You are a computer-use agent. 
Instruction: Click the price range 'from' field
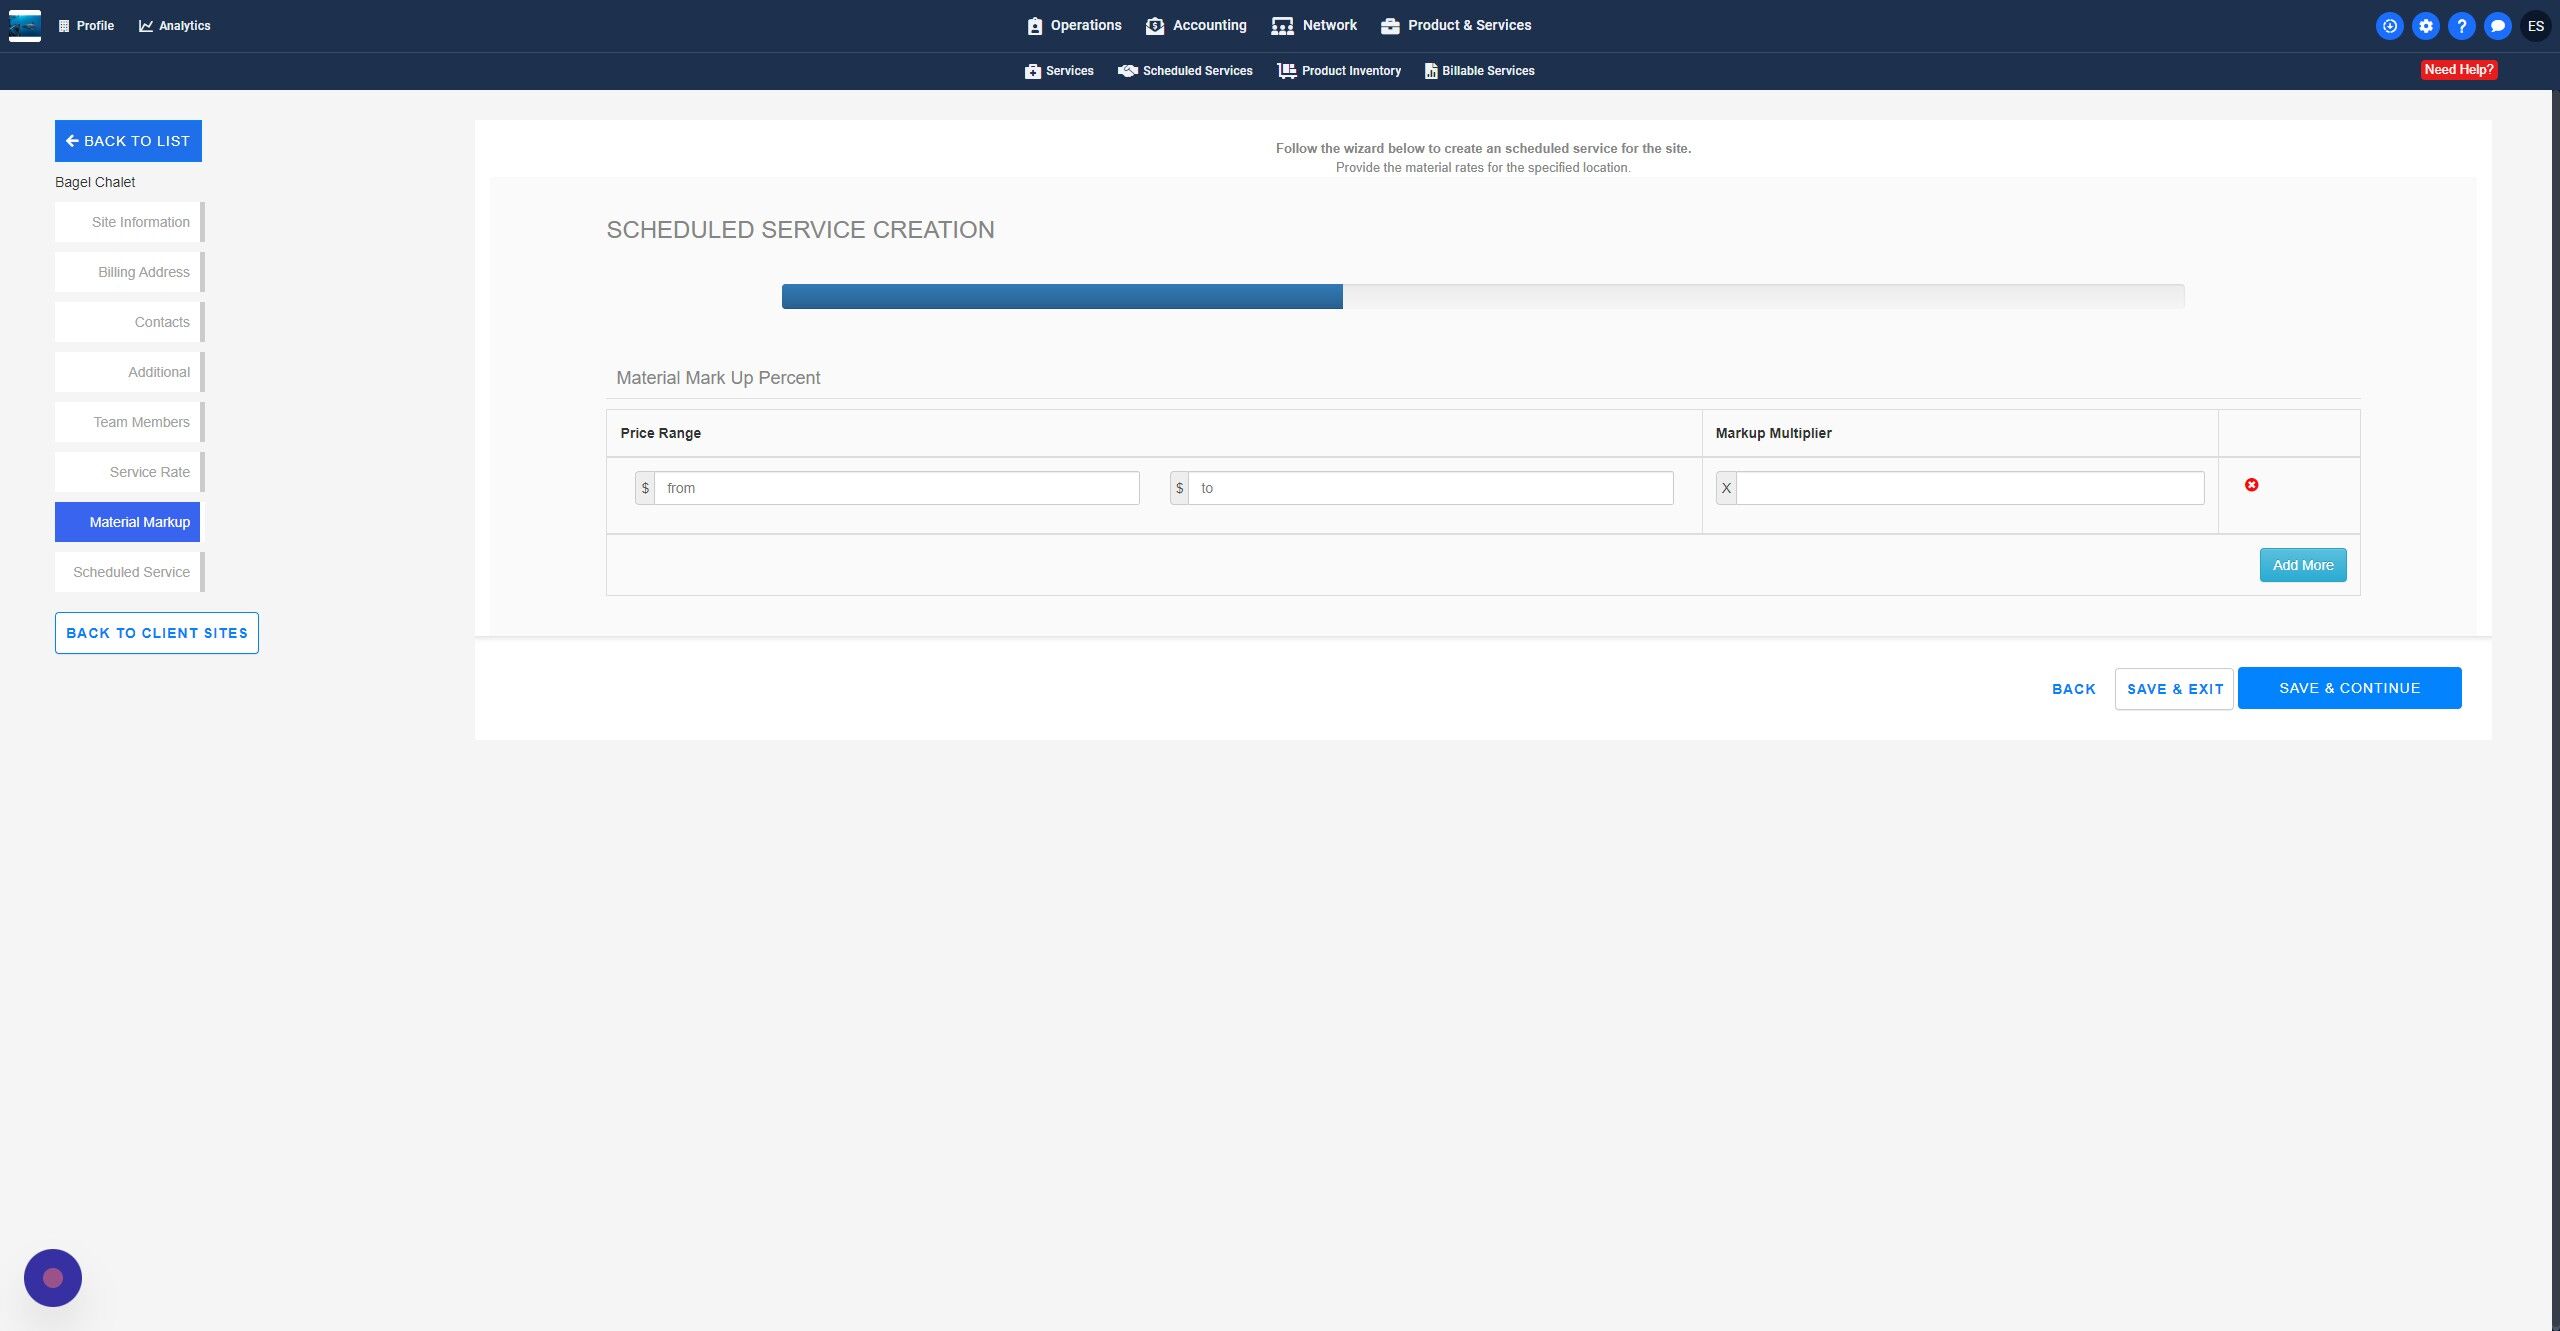click(896, 488)
